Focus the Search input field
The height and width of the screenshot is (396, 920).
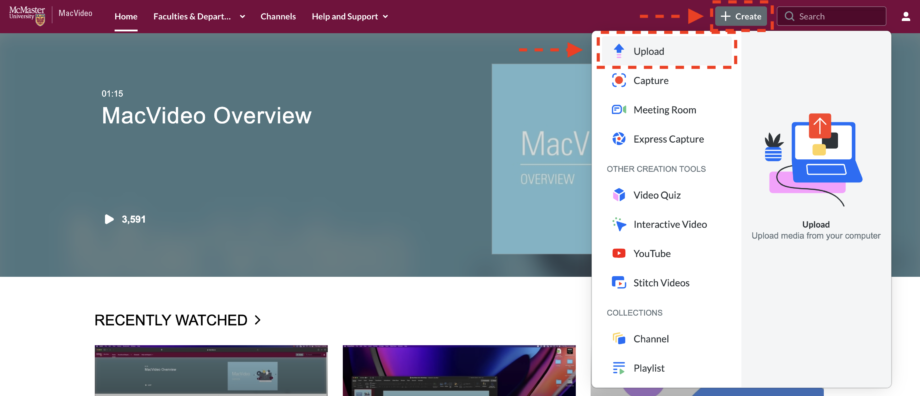831,16
